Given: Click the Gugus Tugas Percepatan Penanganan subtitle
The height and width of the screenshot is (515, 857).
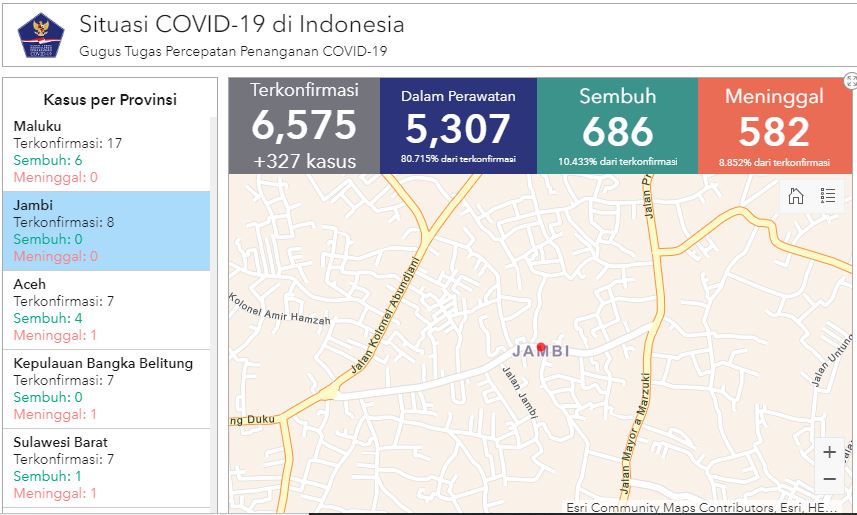Looking at the screenshot, I should (x=233, y=51).
